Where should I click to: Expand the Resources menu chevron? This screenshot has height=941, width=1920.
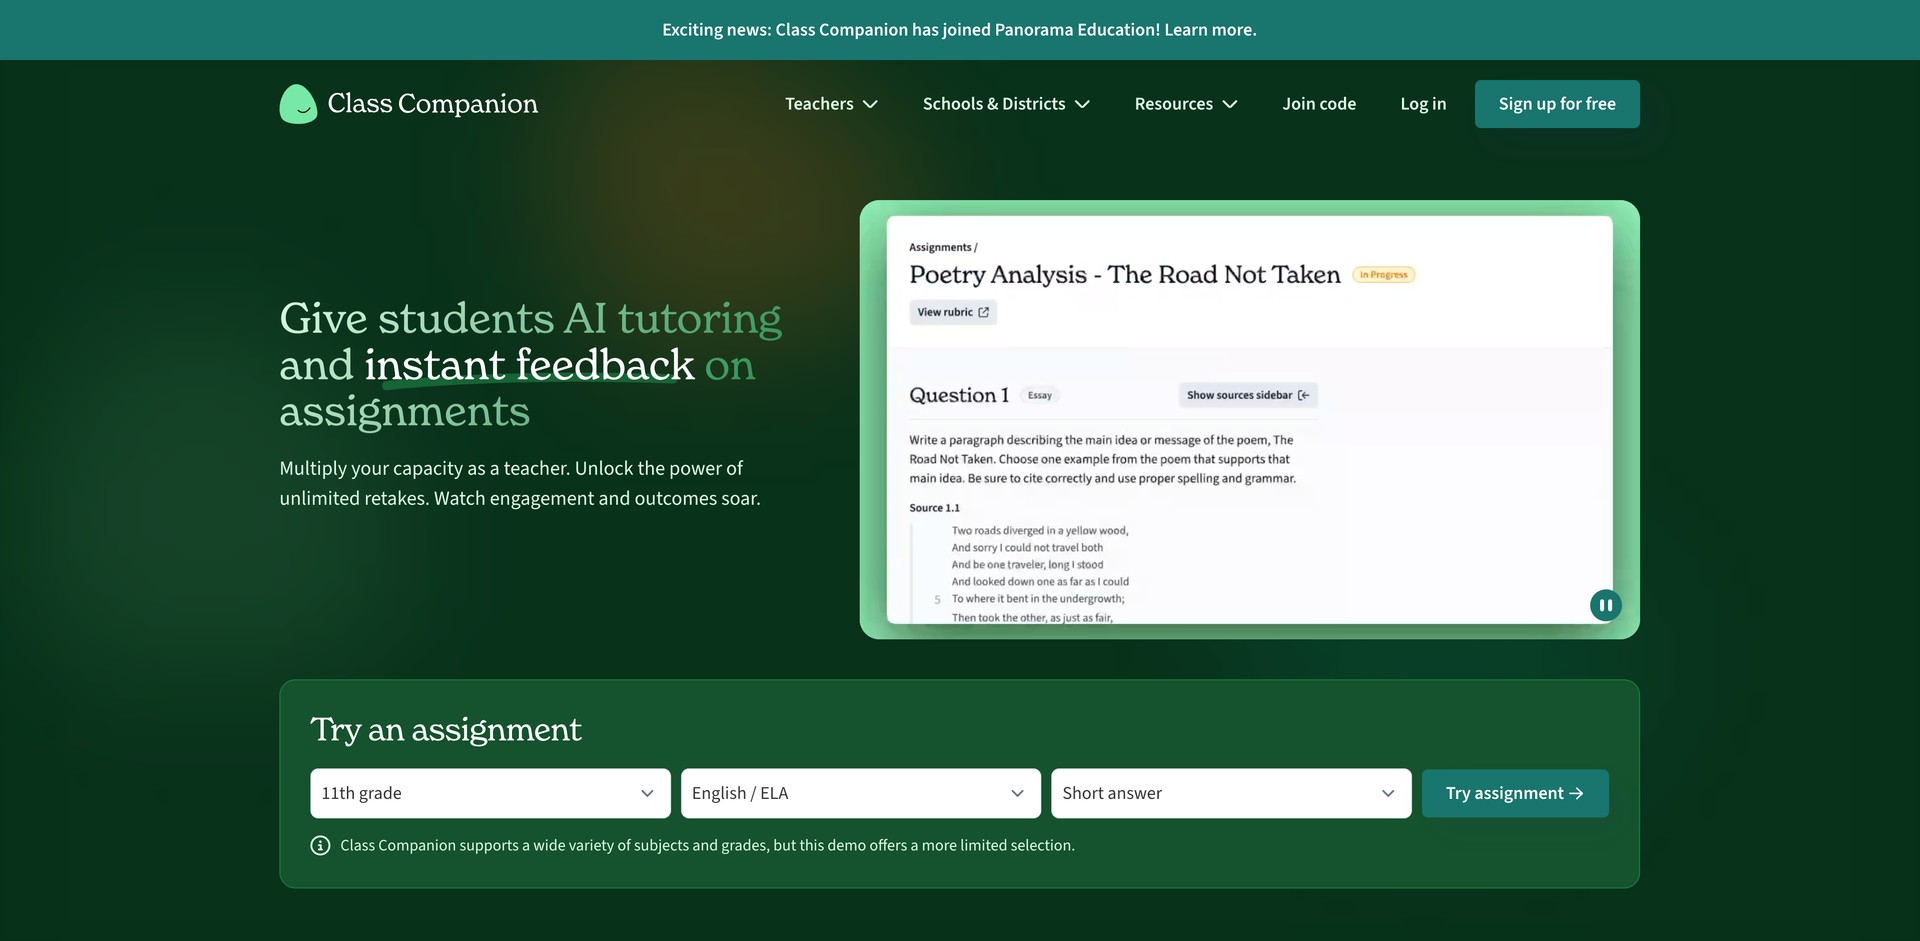coord(1230,104)
